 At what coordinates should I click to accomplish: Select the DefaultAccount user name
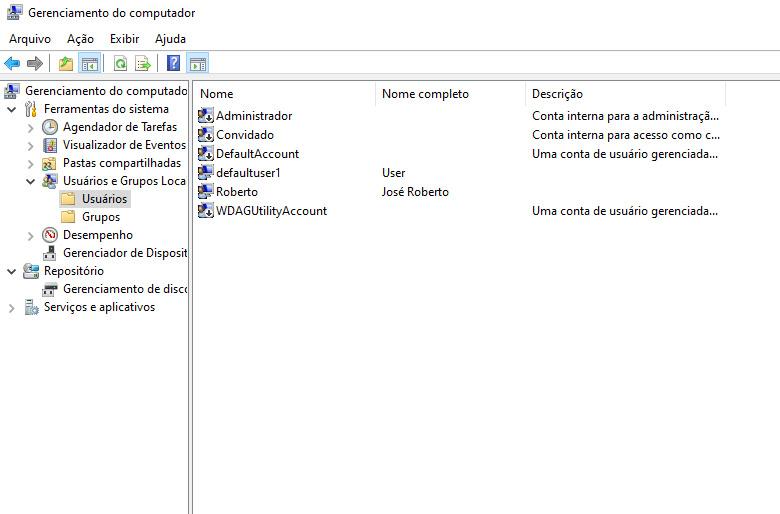(257, 153)
